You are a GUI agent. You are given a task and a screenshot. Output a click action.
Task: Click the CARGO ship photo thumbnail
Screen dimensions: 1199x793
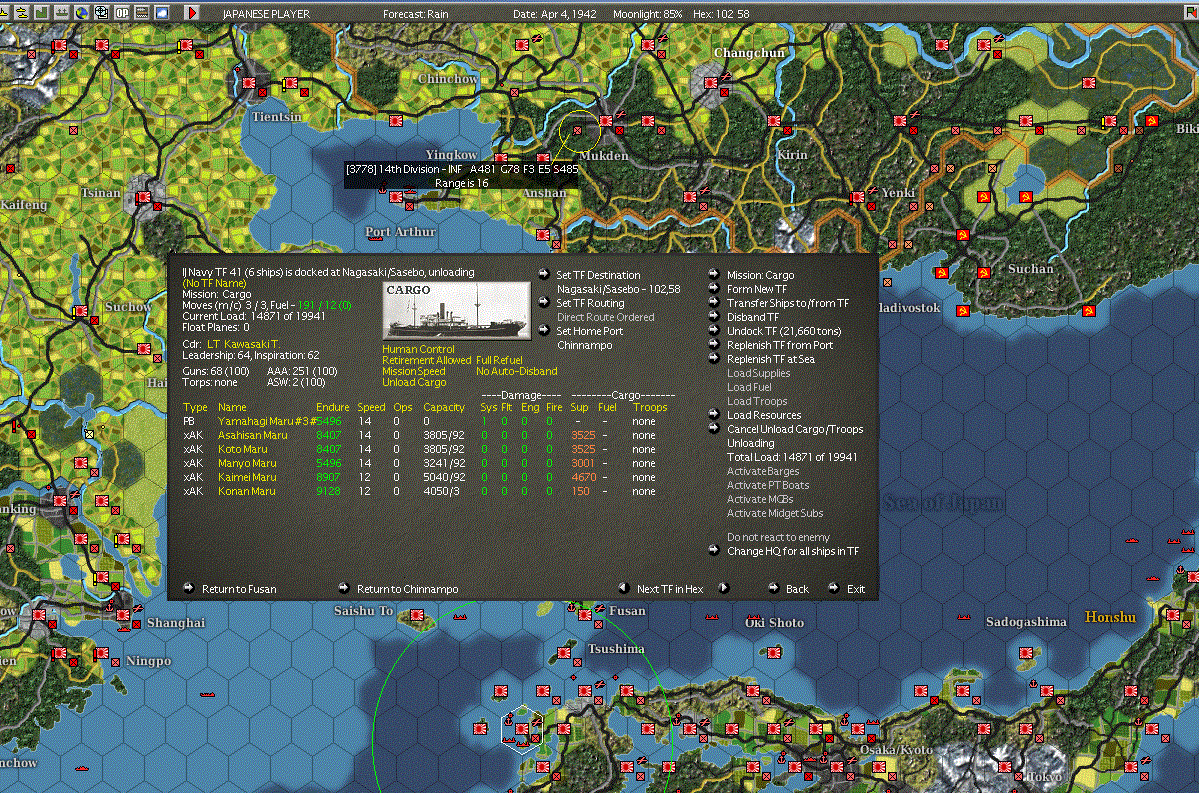click(457, 311)
